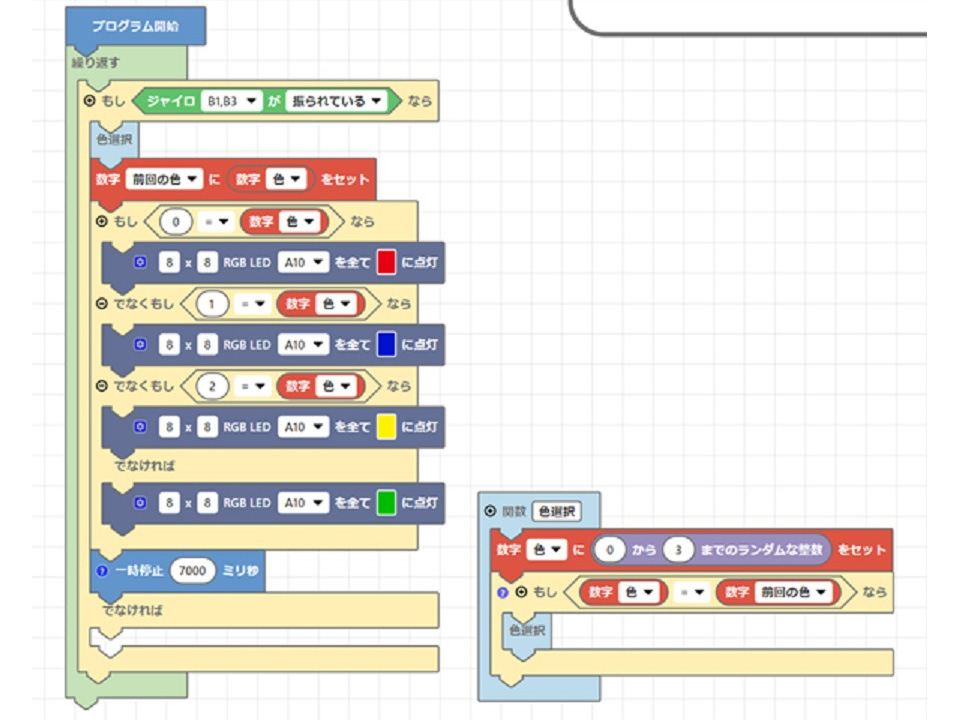960x720 pixels.
Task: Open the 色 variable dropdown in the 2 comparison
Action: click(336, 386)
